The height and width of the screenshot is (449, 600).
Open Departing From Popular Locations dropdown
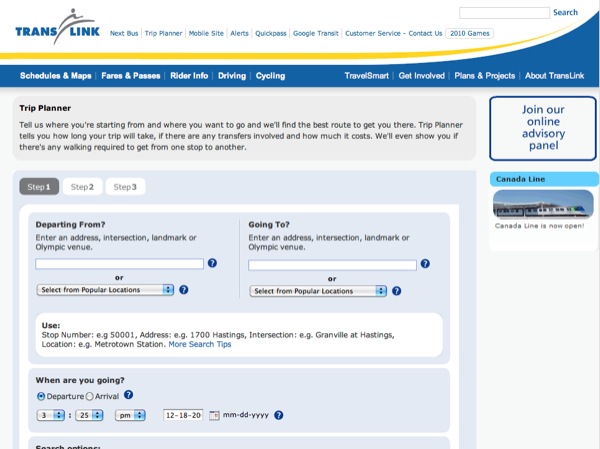click(105, 290)
